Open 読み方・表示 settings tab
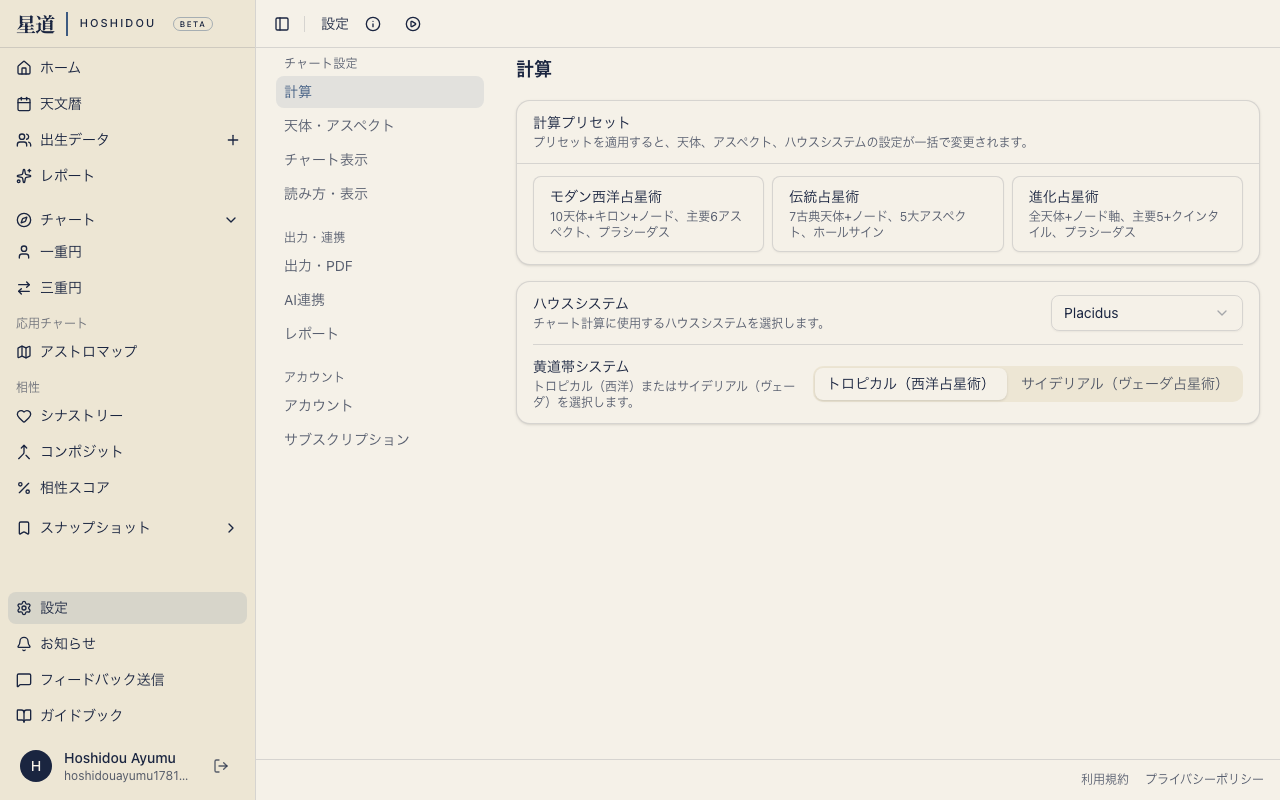The image size is (1280, 800). [x=380, y=194]
